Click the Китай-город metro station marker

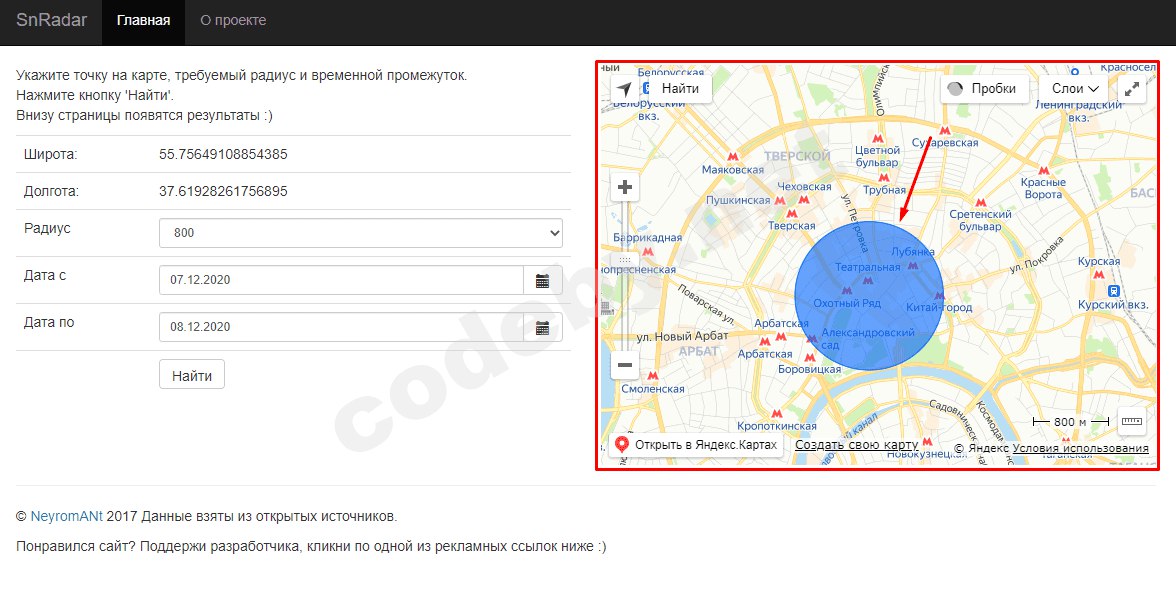click(x=939, y=296)
